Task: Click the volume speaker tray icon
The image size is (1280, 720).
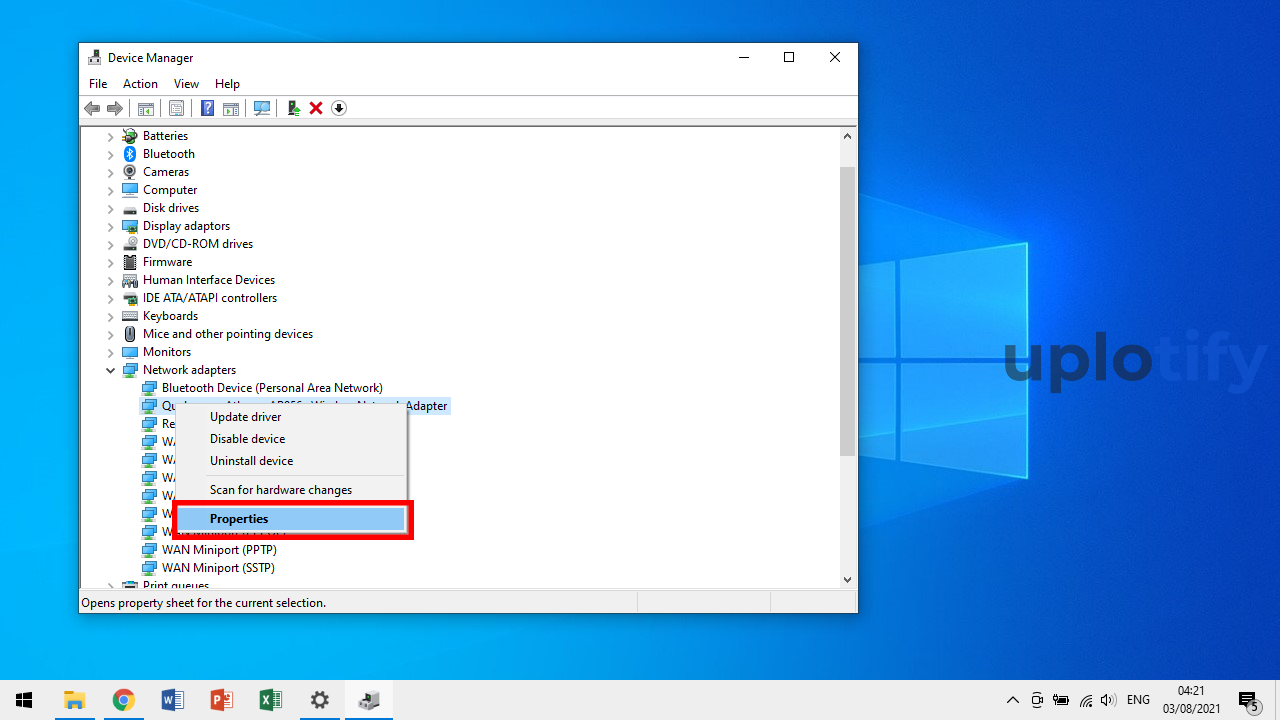Action: tap(1108, 700)
